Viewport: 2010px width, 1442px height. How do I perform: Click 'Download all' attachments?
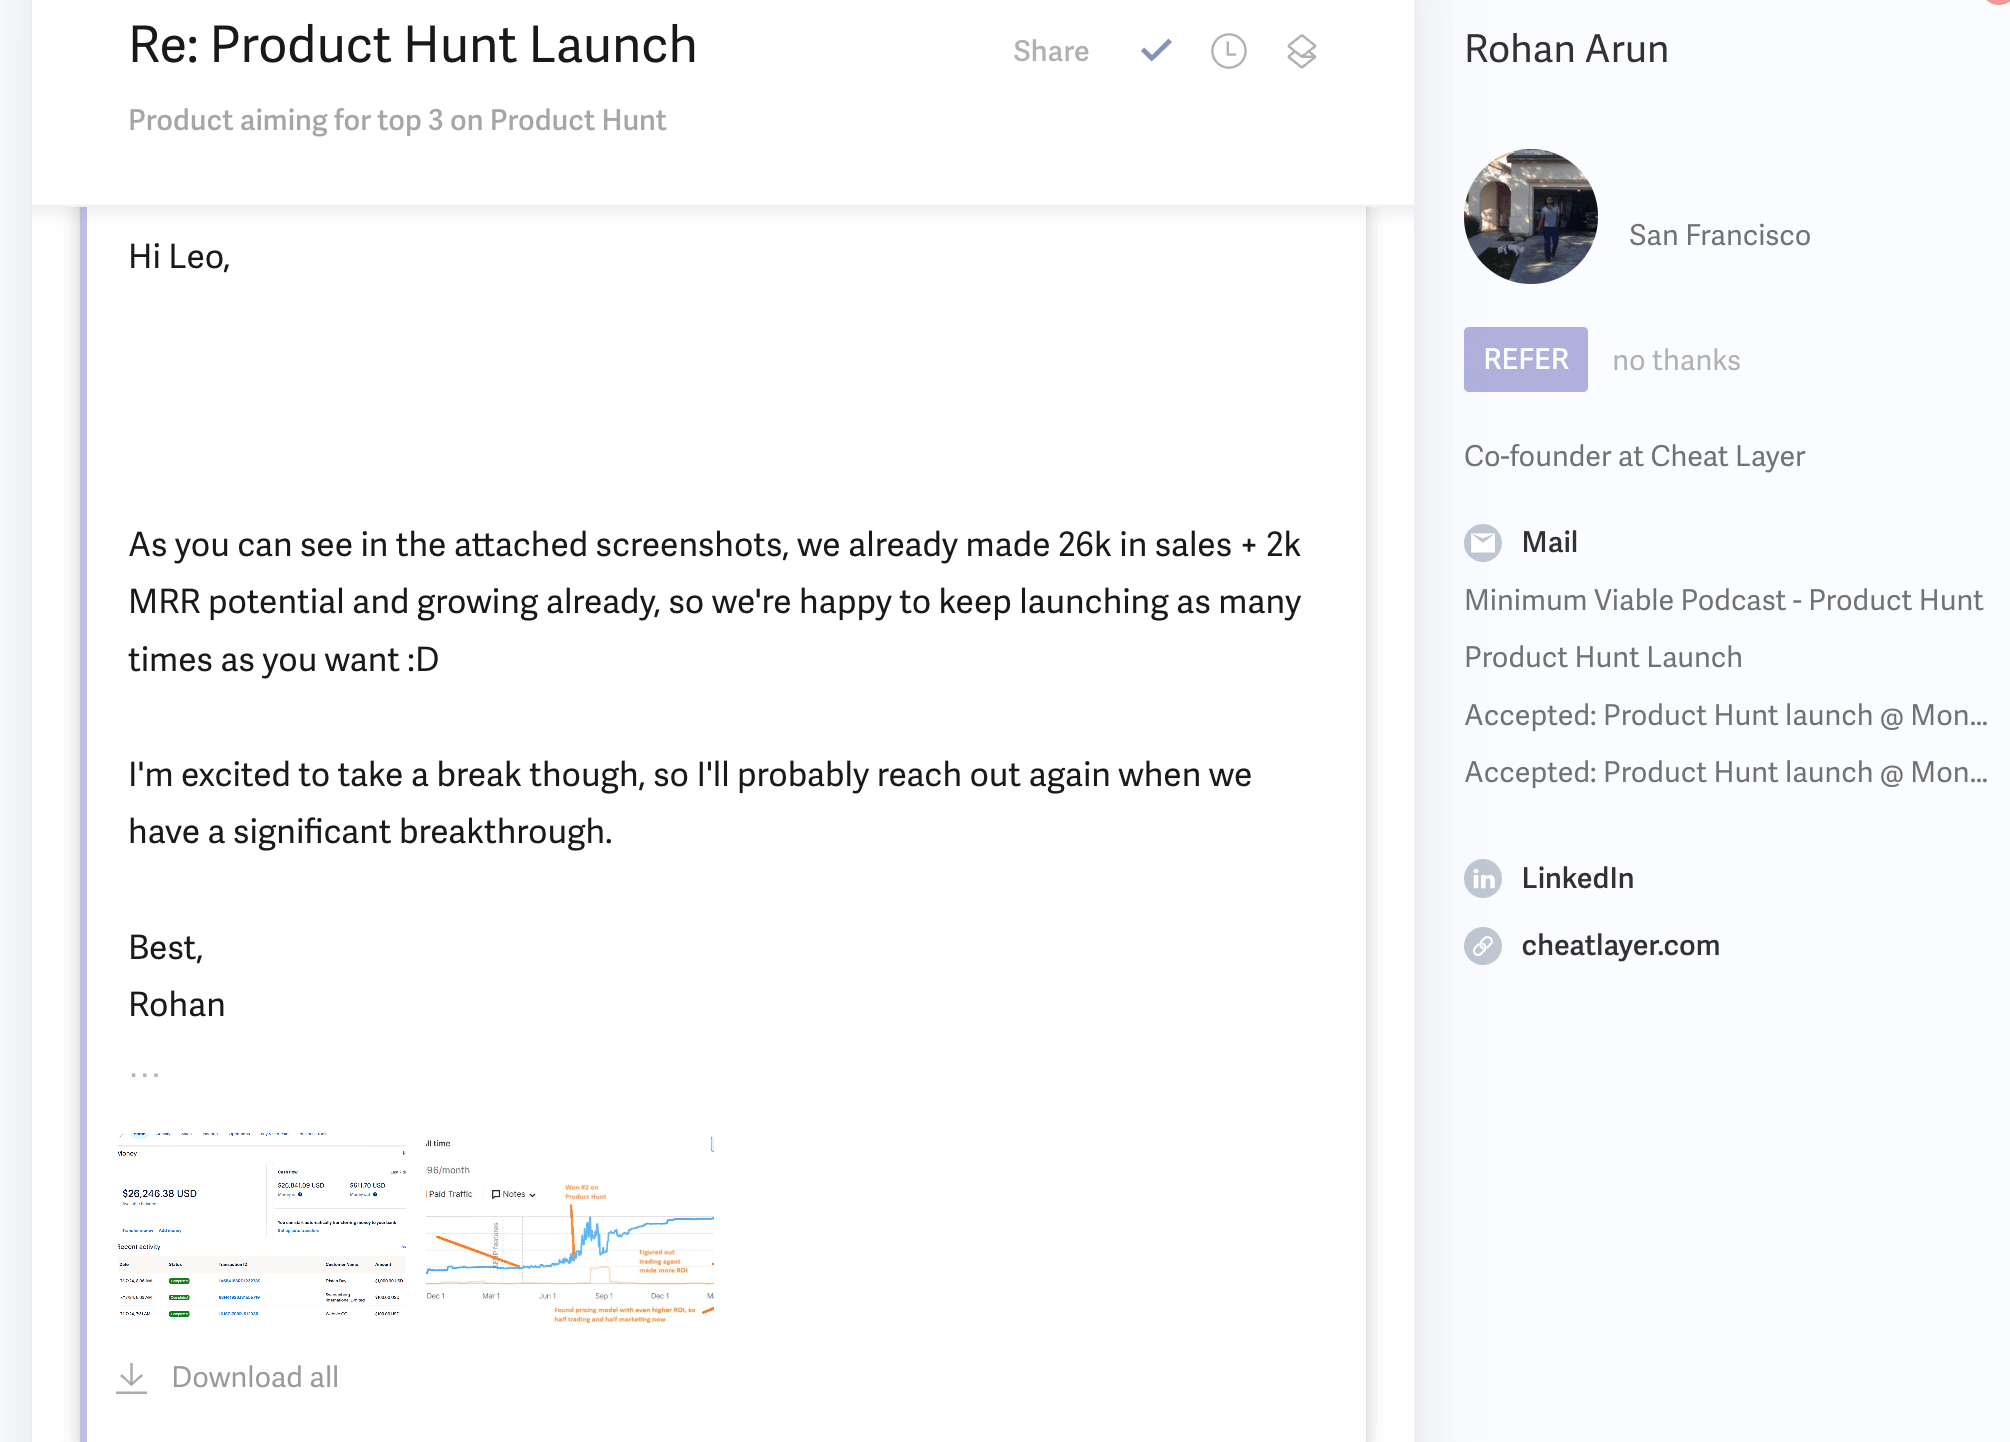coord(255,1377)
